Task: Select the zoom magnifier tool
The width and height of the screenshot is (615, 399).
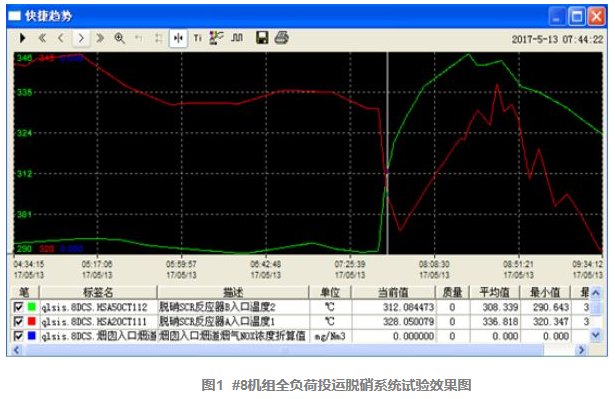Action: coord(119,38)
